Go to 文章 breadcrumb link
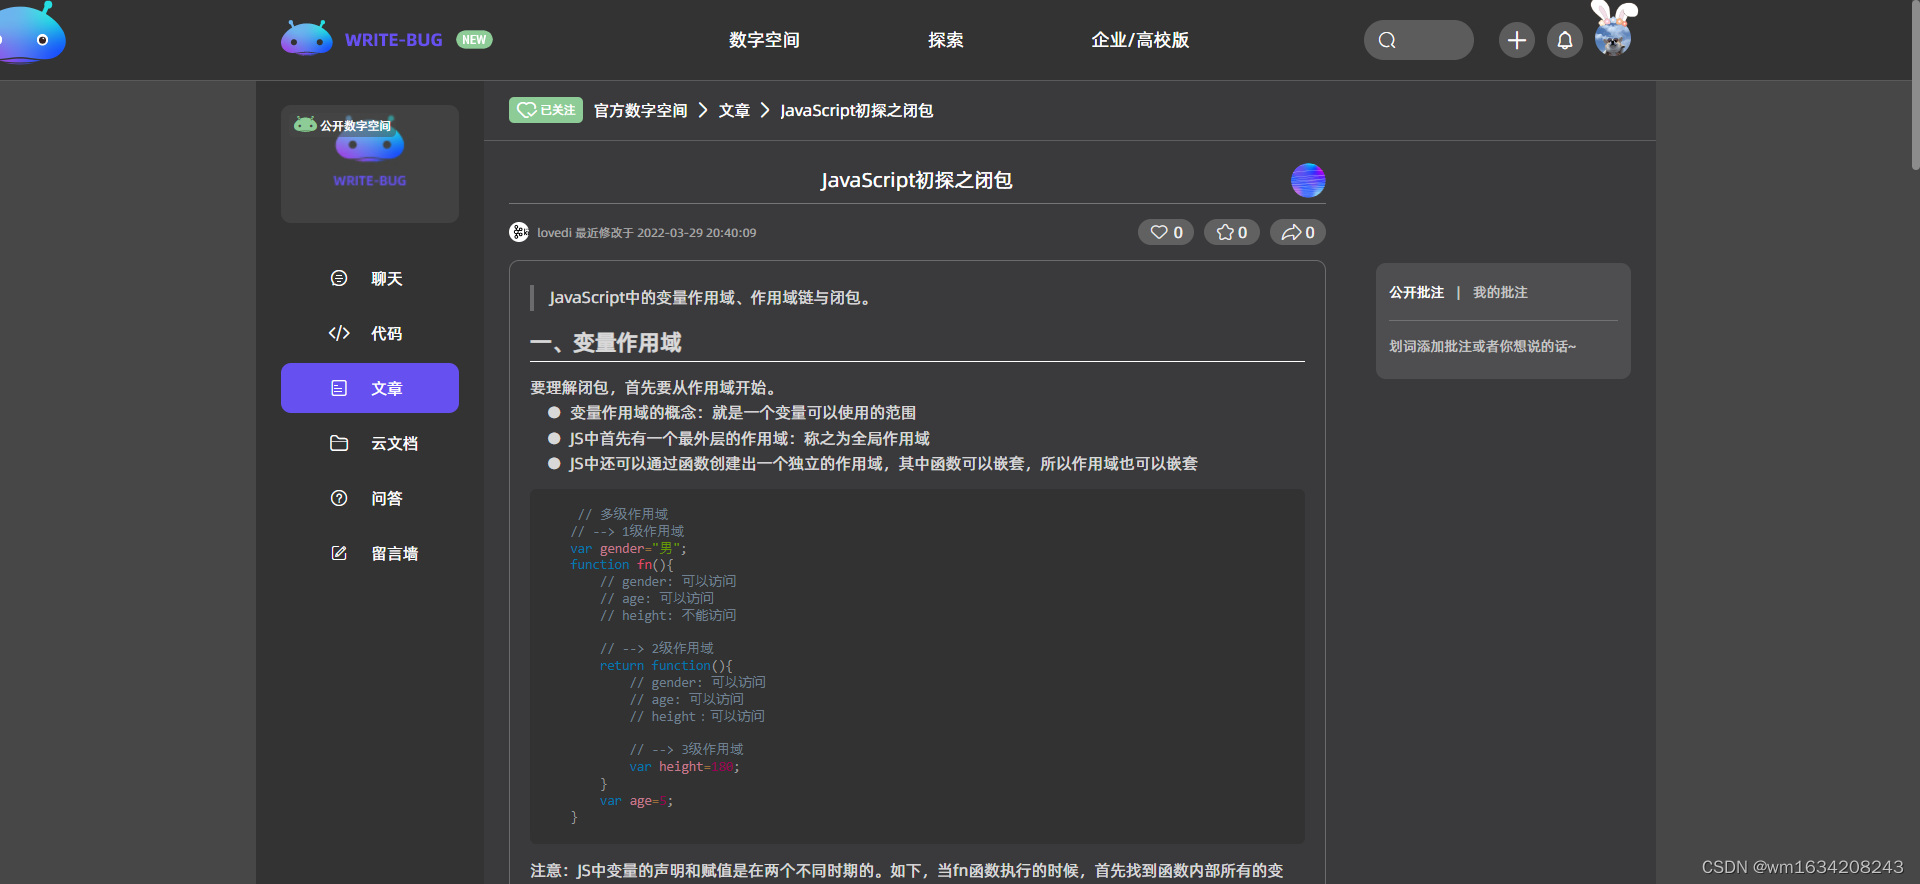Screen dimensions: 1920x884 pos(734,110)
